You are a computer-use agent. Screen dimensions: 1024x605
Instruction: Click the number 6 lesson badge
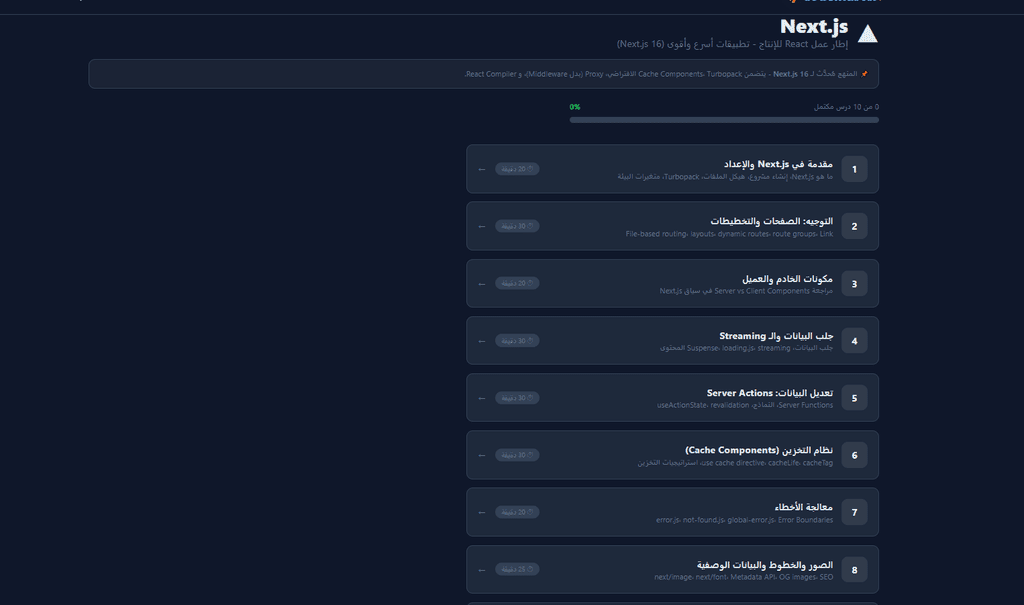coord(854,455)
